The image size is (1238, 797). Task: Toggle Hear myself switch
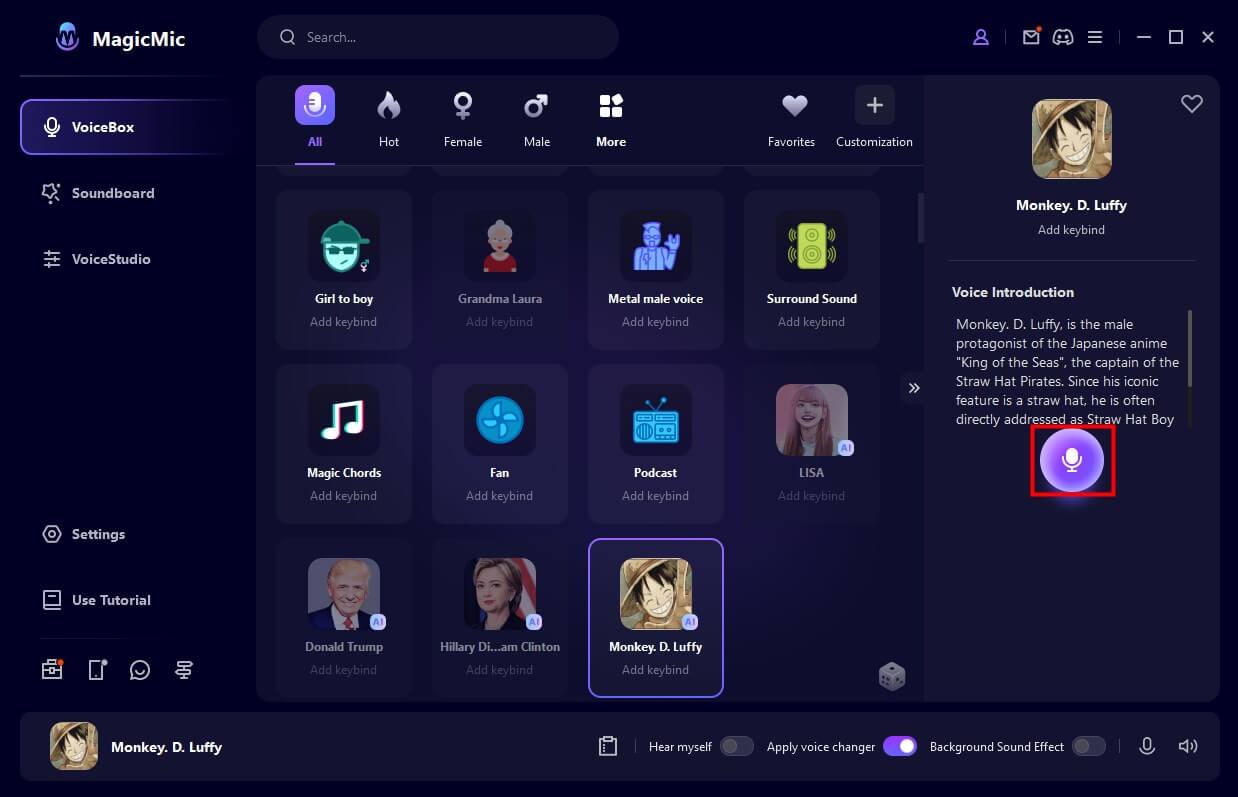coord(737,746)
